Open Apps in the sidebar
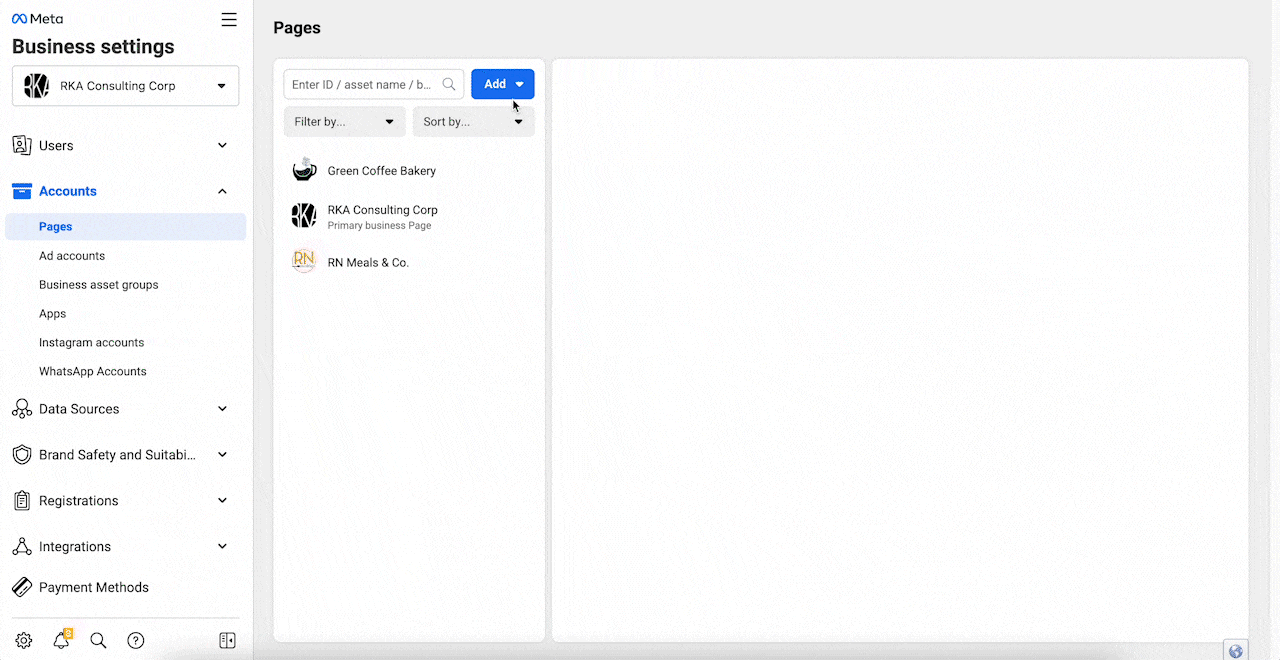The image size is (1280, 660). [x=53, y=314]
